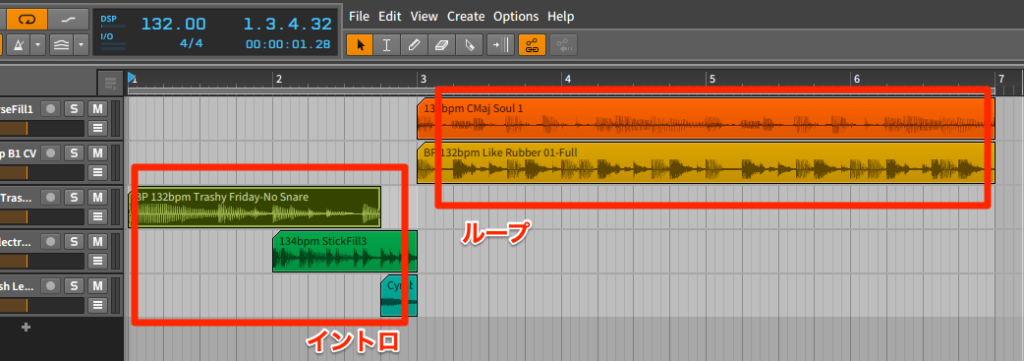The height and width of the screenshot is (361, 1024).
Task: Select the time selection tool
Action: tap(387, 45)
